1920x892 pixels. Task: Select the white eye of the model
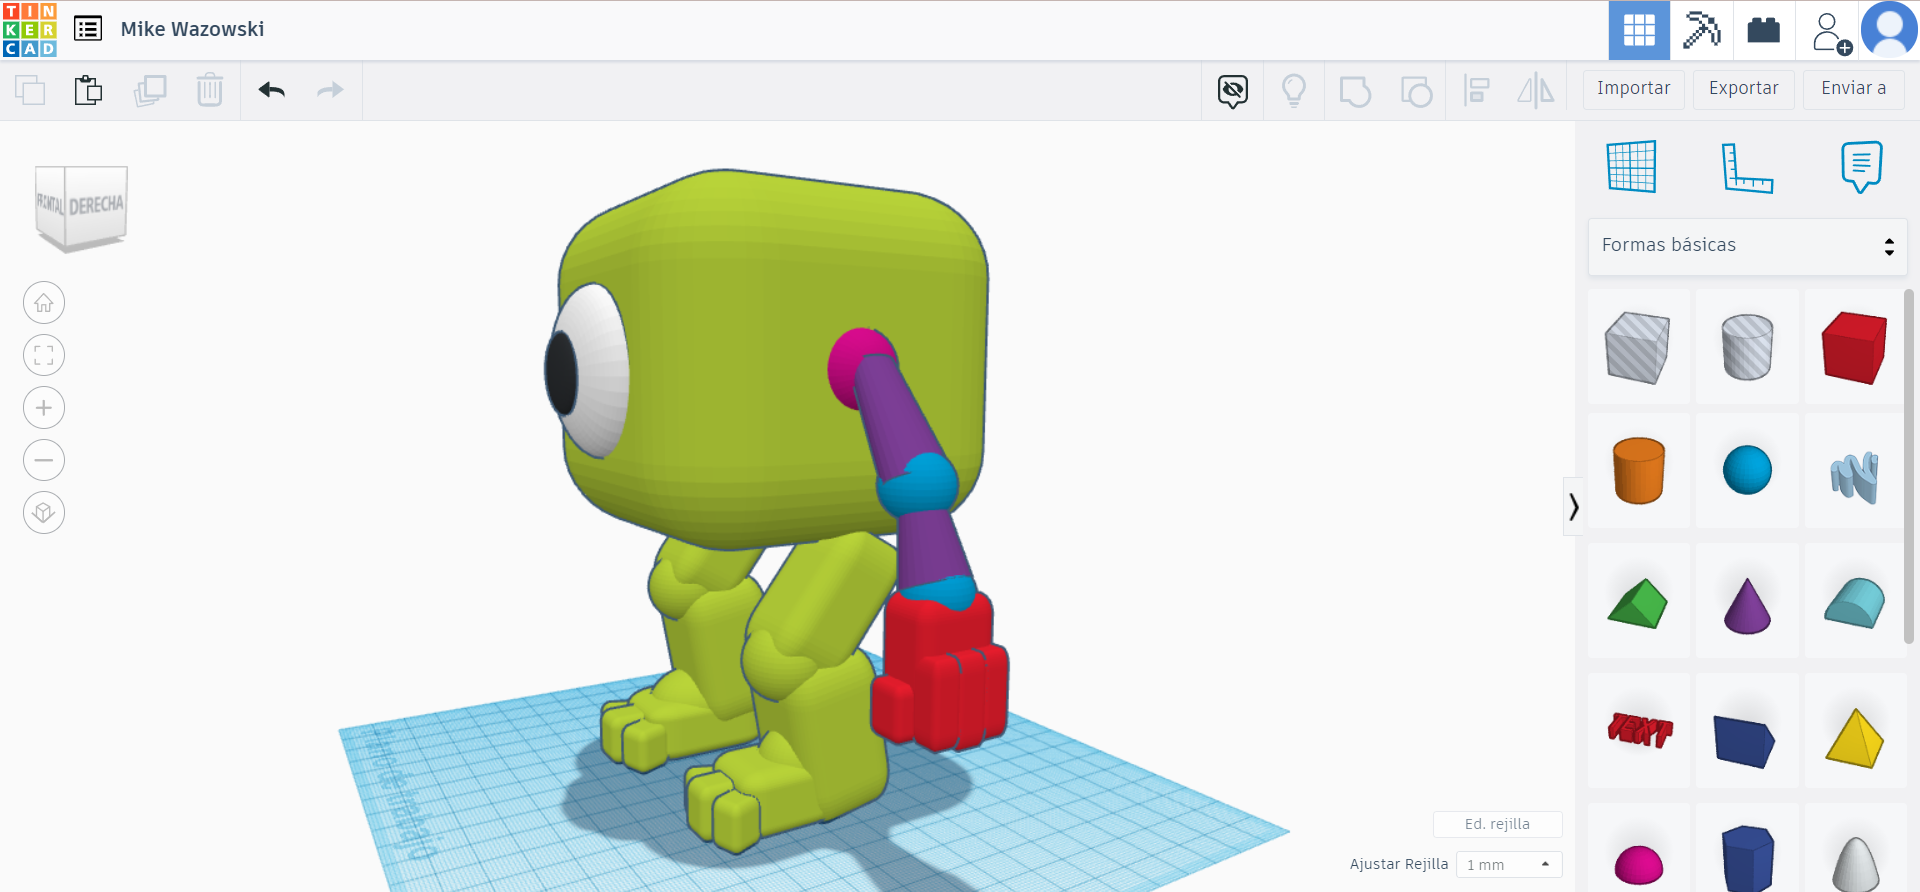(600, 370)
